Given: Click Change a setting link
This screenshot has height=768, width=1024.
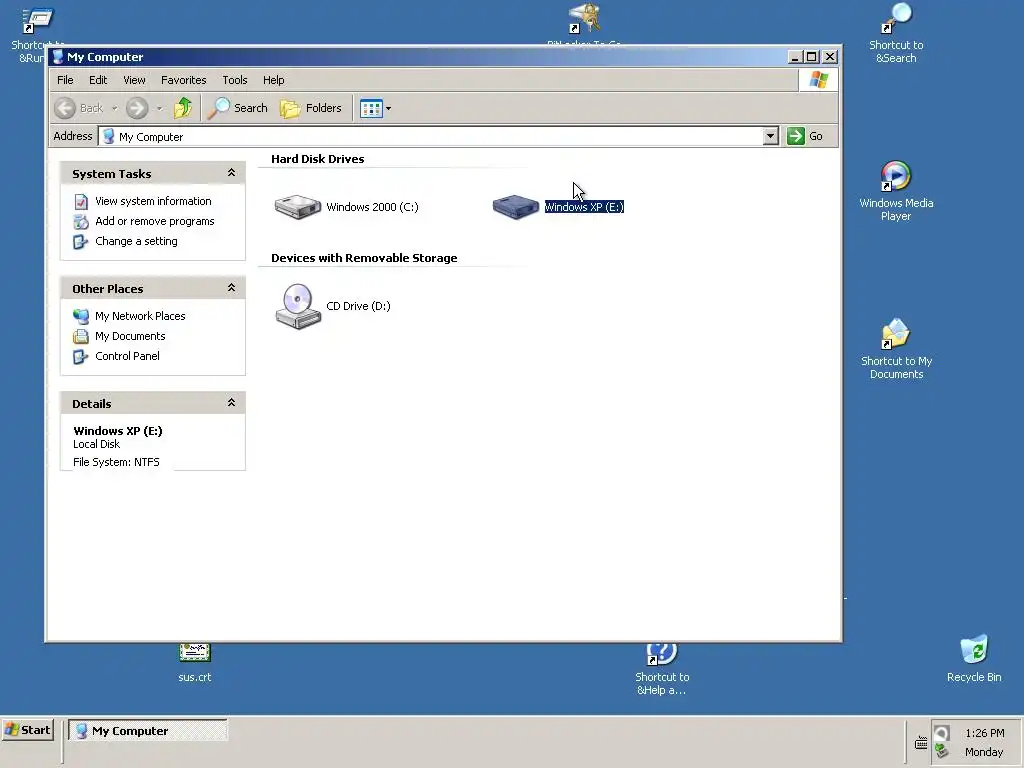Looking at the screenshot, I should coord(136,241).
